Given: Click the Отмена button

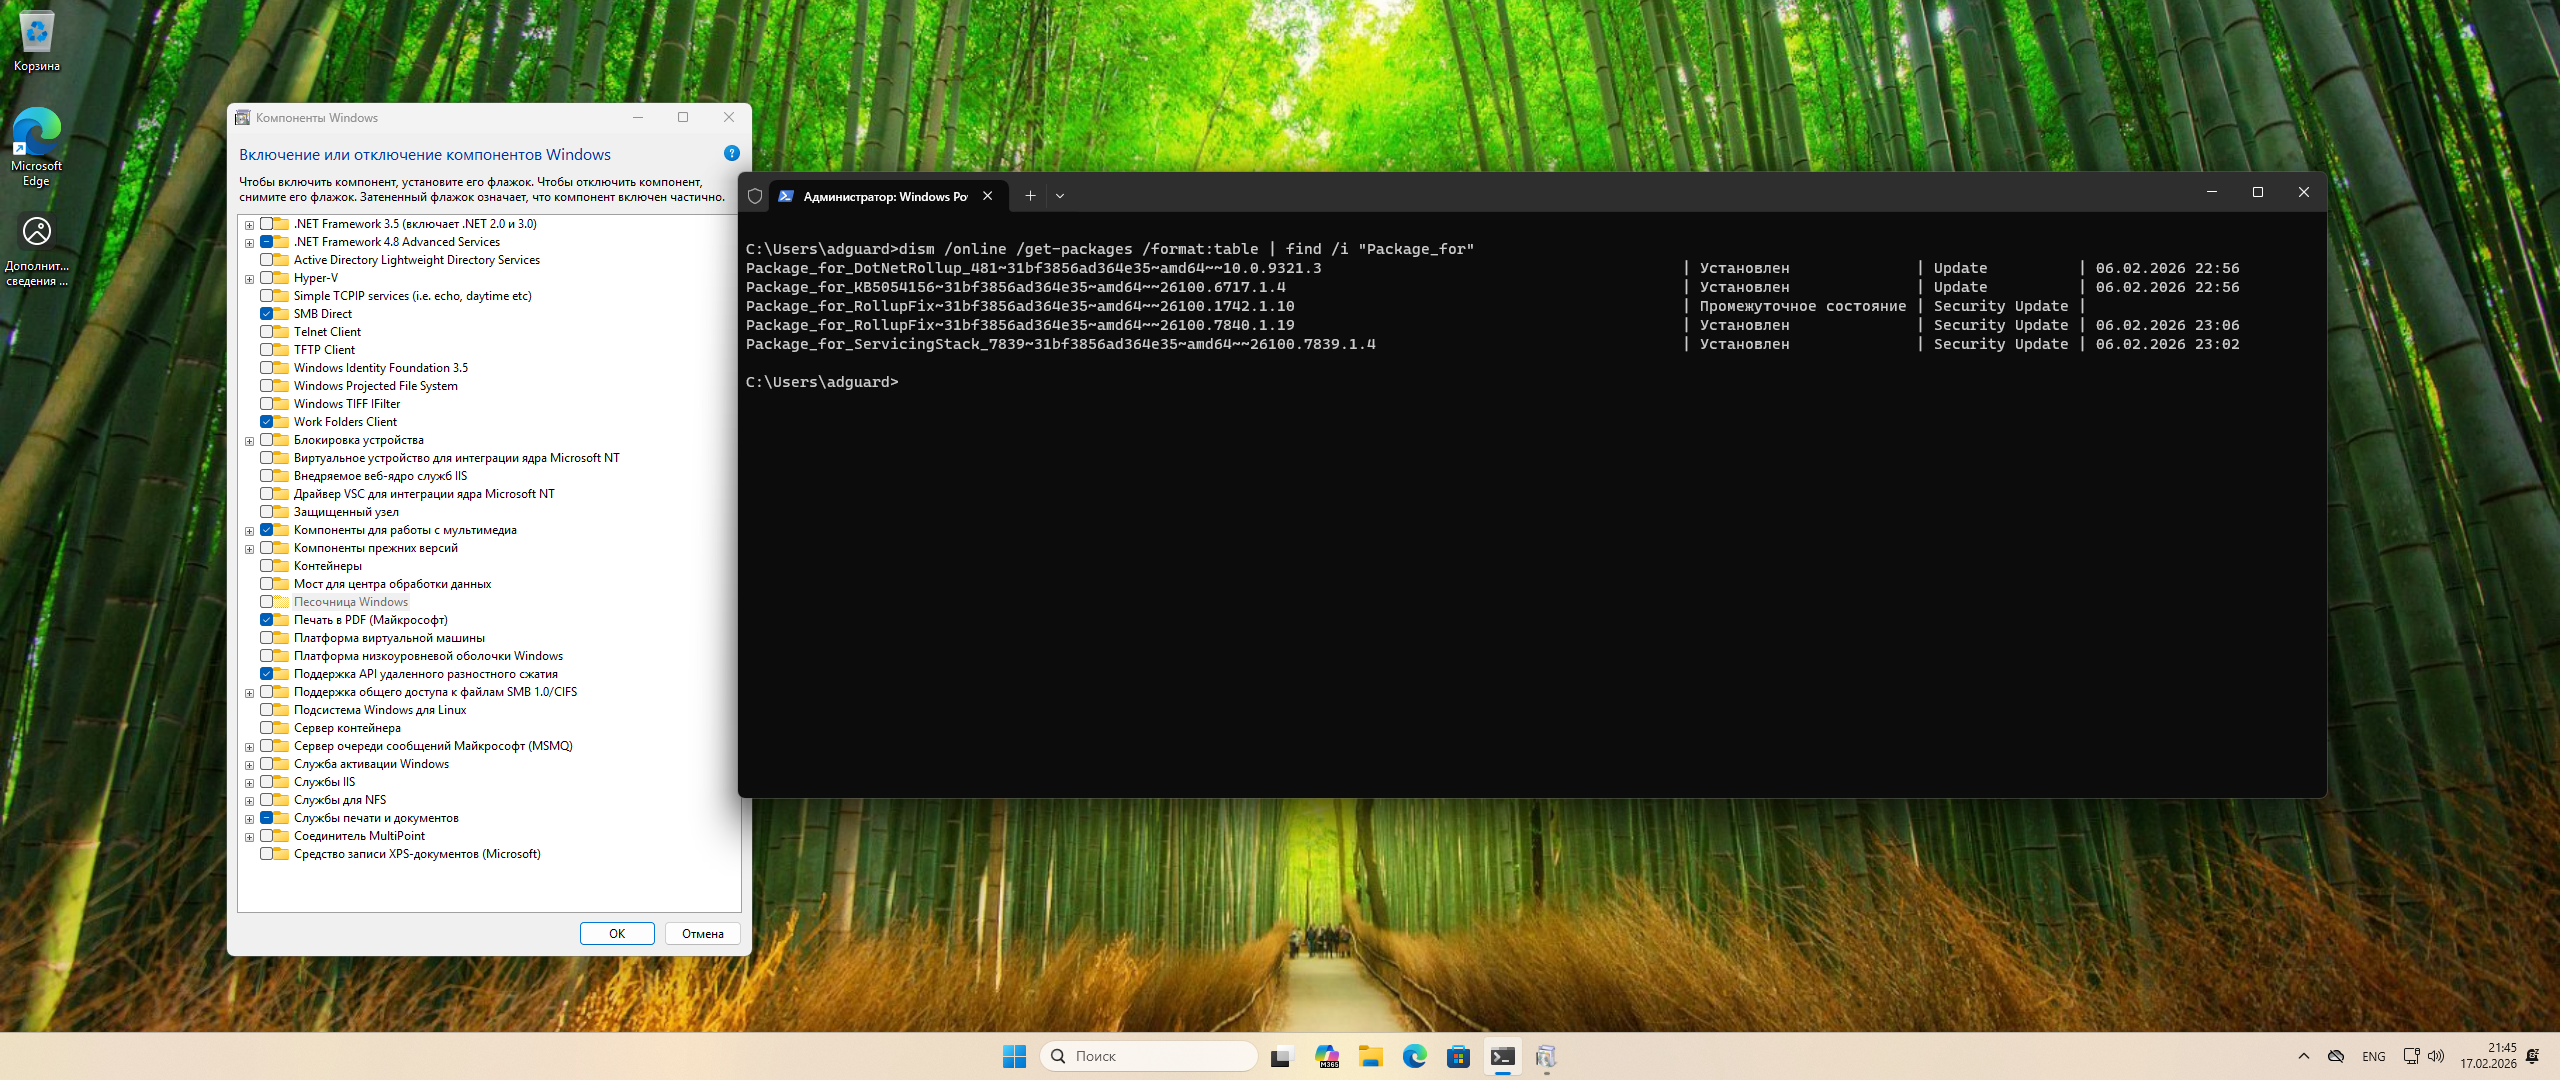Looking at the screenshot, I should coord(702,933).
